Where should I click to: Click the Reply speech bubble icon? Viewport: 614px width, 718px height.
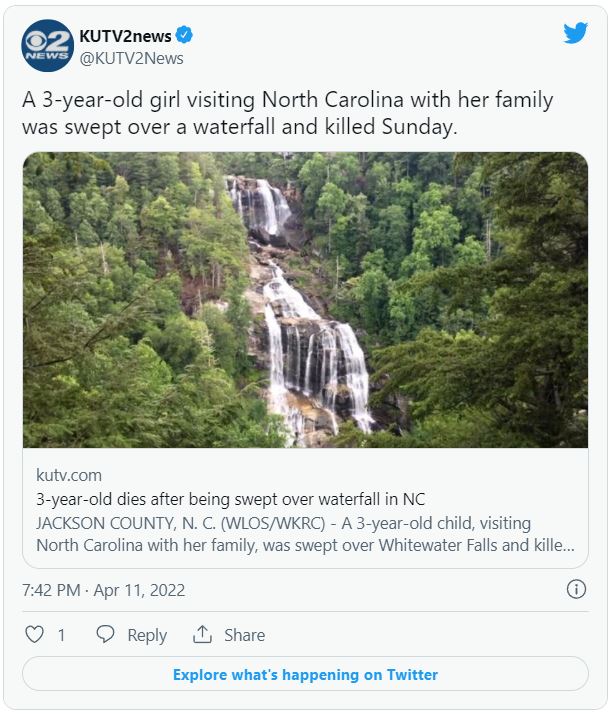tap(105, 635)
